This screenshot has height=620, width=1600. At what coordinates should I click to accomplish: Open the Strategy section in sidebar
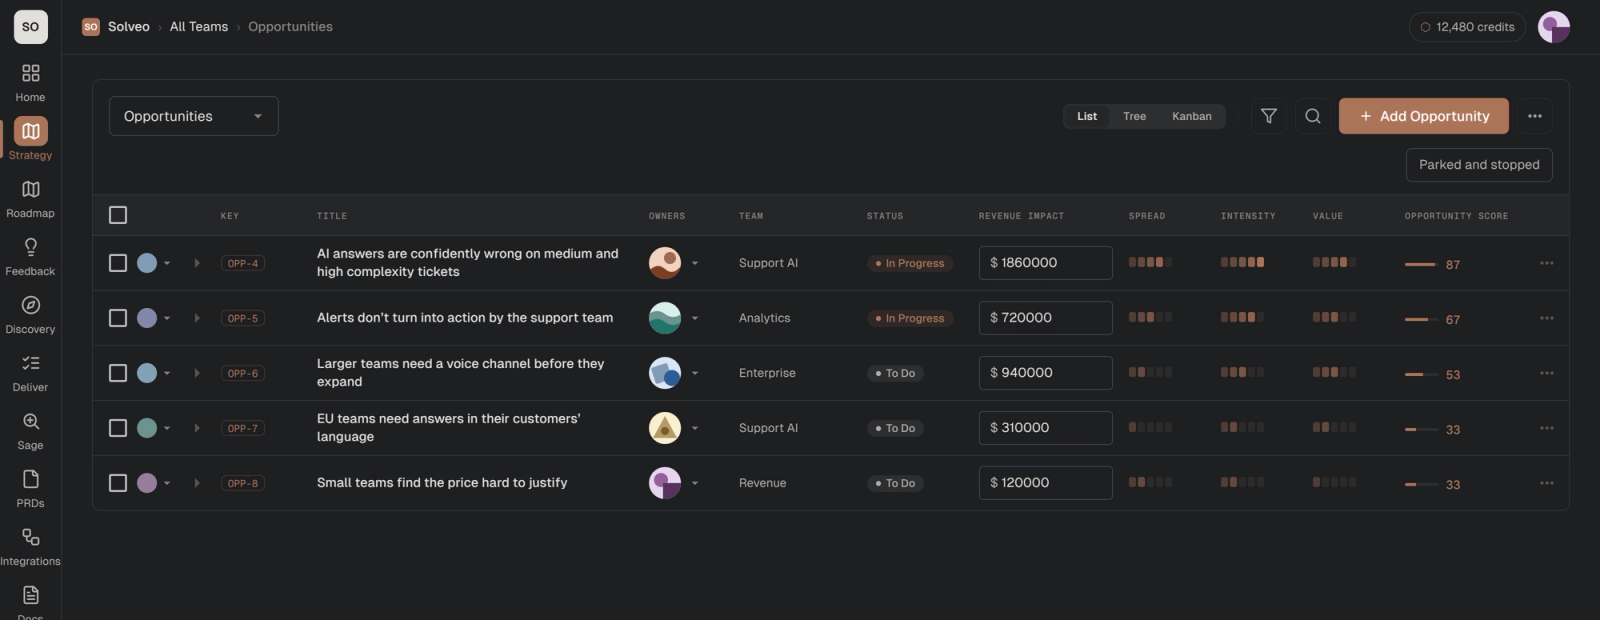tap(31, 139)
